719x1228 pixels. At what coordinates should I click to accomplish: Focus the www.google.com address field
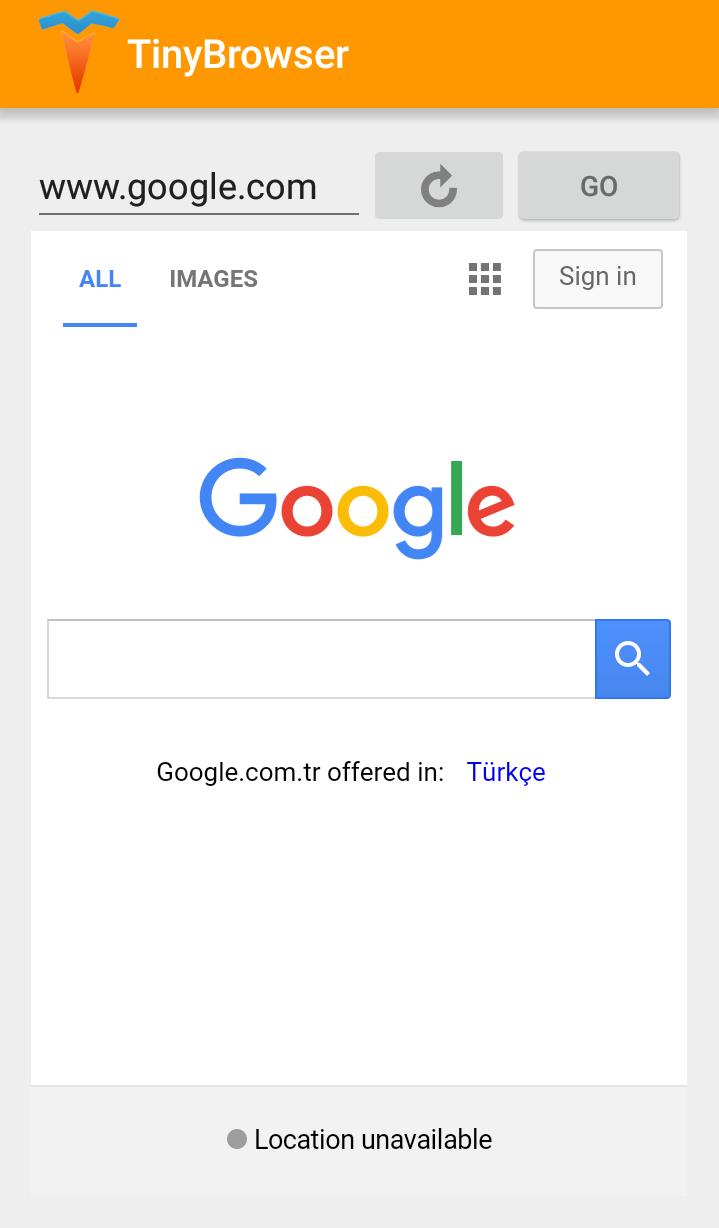(199, 187)
